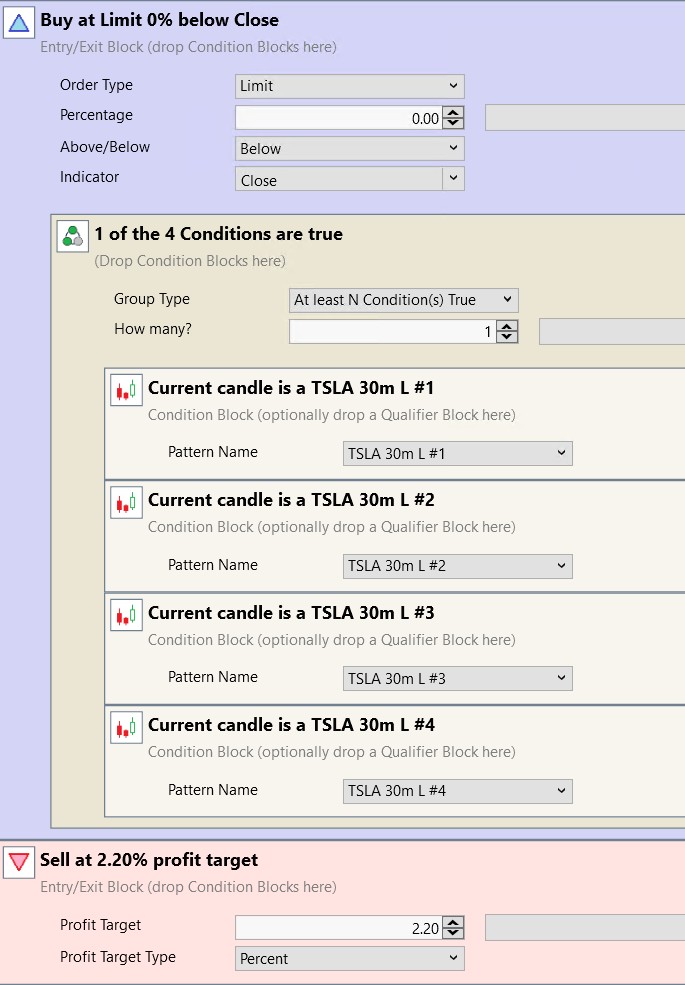Increase the Percentage value with up arrow
Image resolution: width=685 pixels, height=985 pixels.
click(x=453, y=113)
